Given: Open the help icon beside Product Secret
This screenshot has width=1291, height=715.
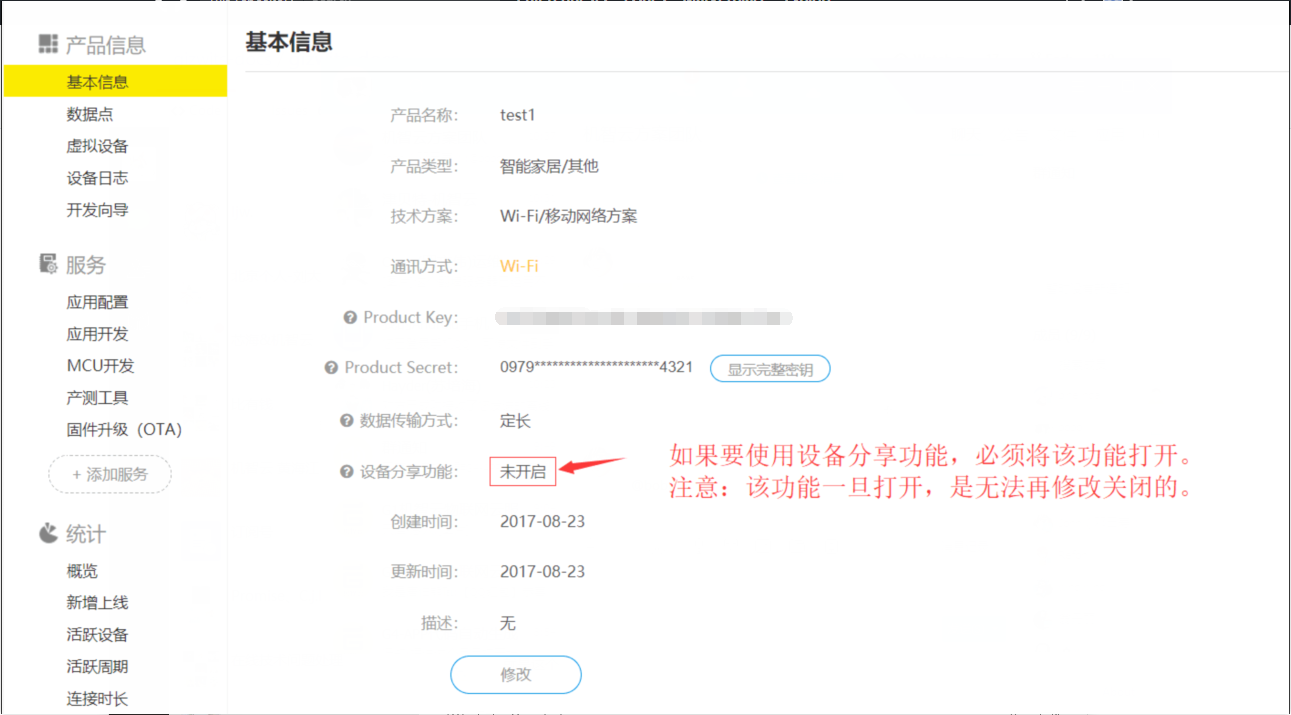Looking at the screenshot, I should tap(330, 368).
